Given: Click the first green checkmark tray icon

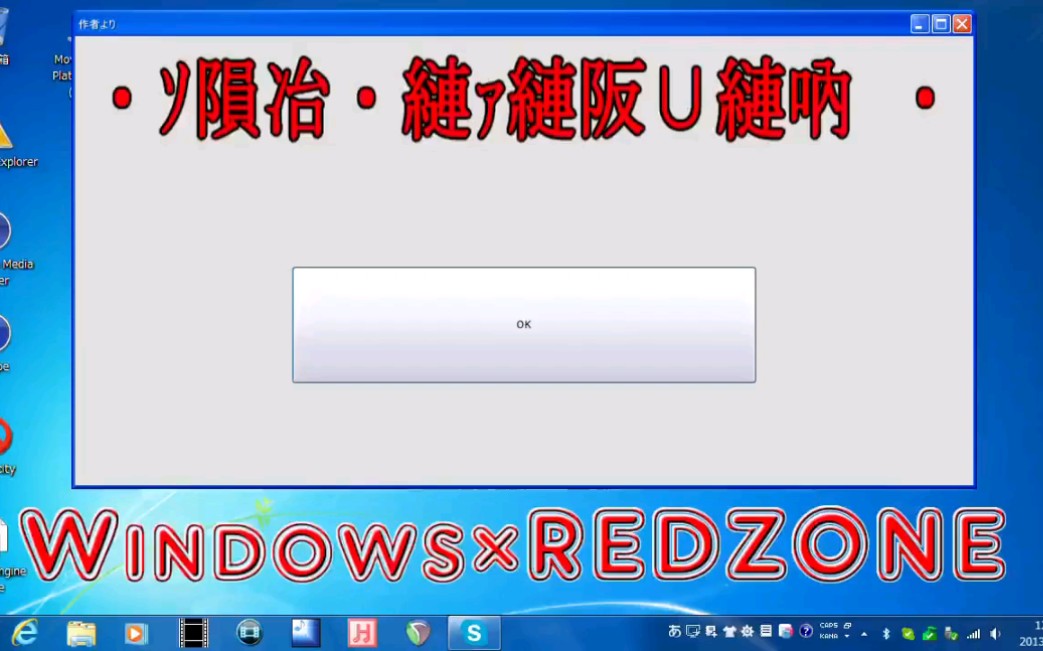Looking at the screenshot, I should click(x=908, y=634).
